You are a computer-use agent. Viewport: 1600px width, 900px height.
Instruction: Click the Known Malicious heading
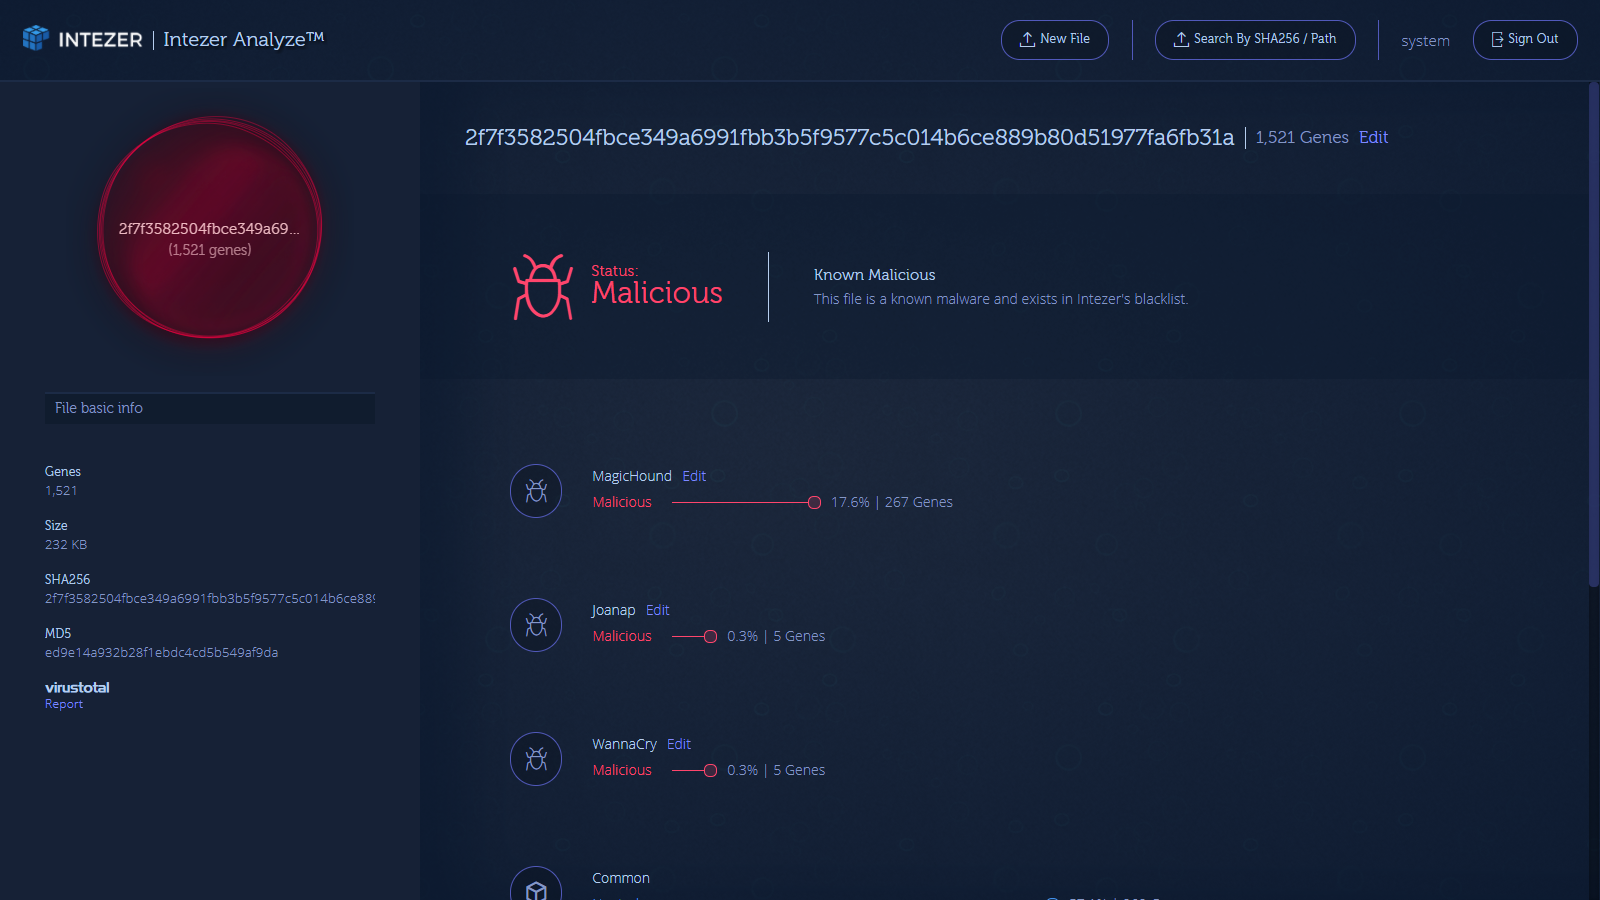875,275
